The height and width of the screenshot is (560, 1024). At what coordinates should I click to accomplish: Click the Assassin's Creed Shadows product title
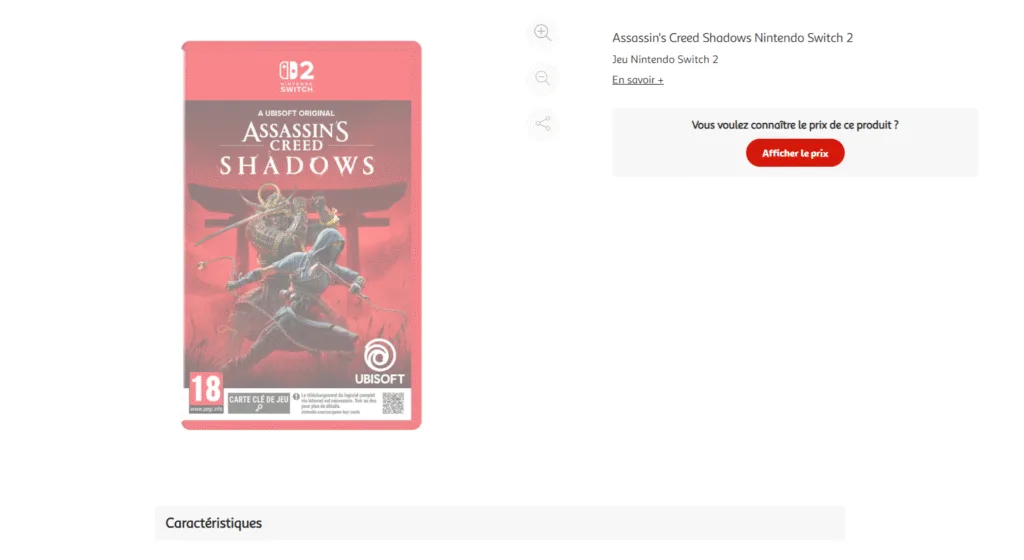[732, 38]
